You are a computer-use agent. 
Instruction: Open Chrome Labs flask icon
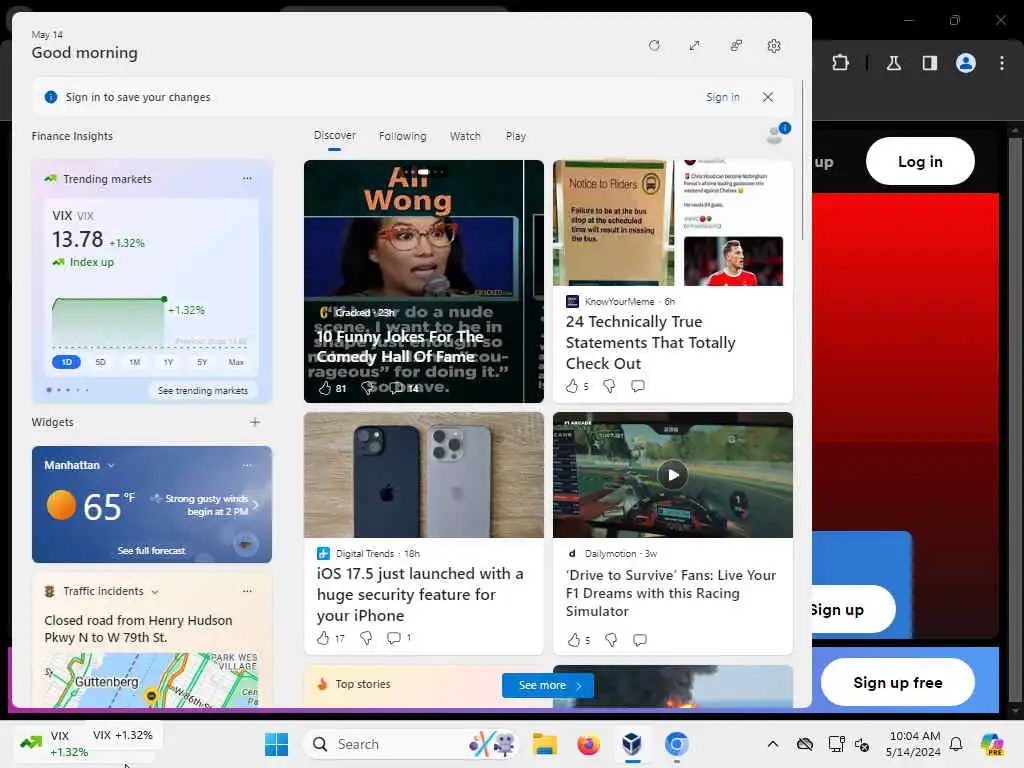click(893, 63)
